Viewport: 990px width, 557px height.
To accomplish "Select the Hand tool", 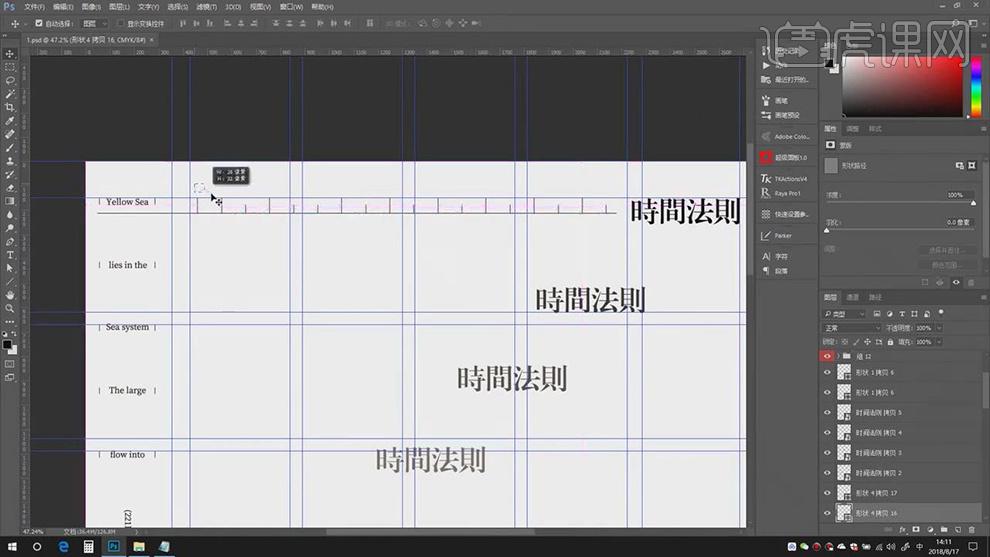I will (x=9, y=295).
